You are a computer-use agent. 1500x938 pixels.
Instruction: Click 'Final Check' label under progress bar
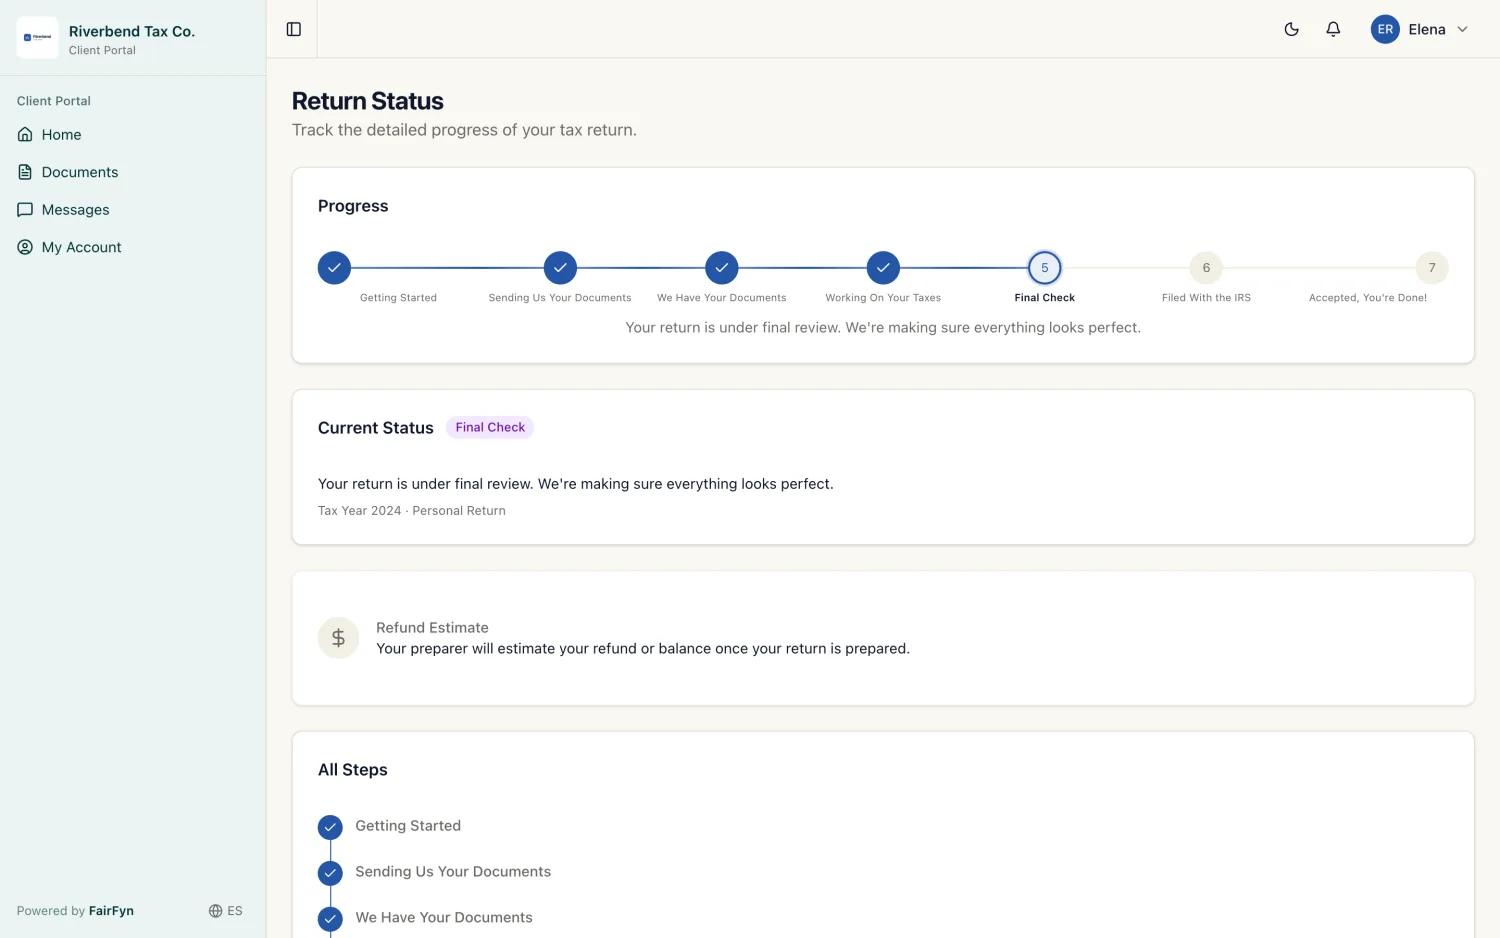point(1045,298)
